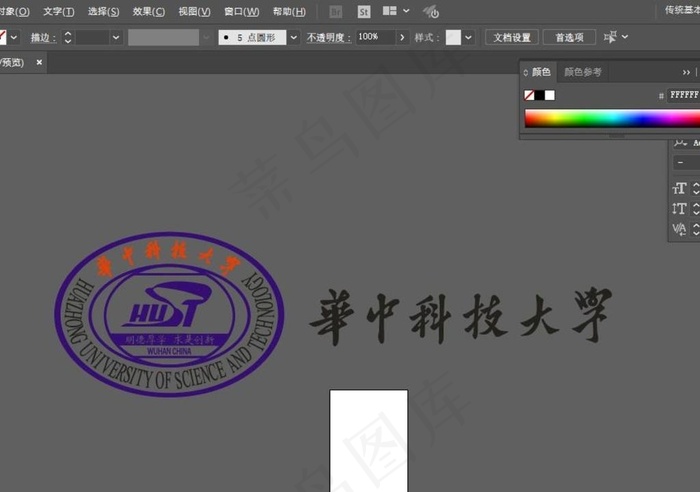The height and width of the screenshot is (492, 700).
Task: Open the 文字(T) menu
Action: pyautogui.click(x=58, y=12)
